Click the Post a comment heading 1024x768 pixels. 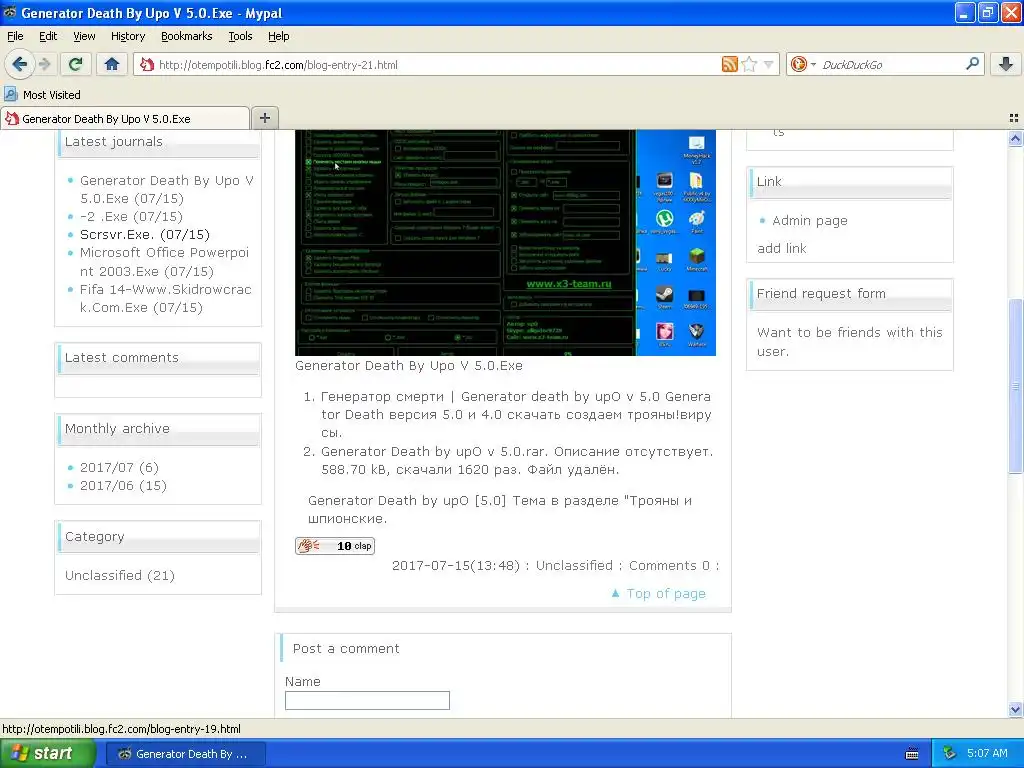[345, 648]
